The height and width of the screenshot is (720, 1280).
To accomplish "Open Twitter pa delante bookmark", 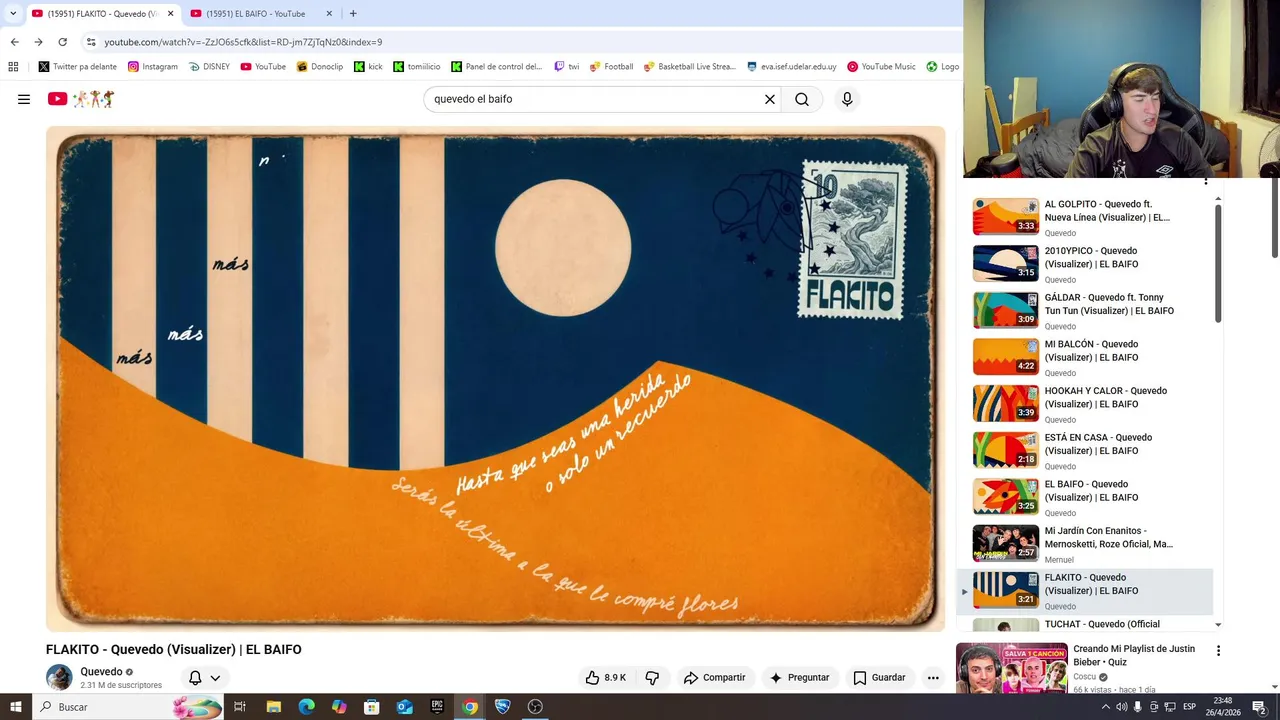I will pos(78,67).
